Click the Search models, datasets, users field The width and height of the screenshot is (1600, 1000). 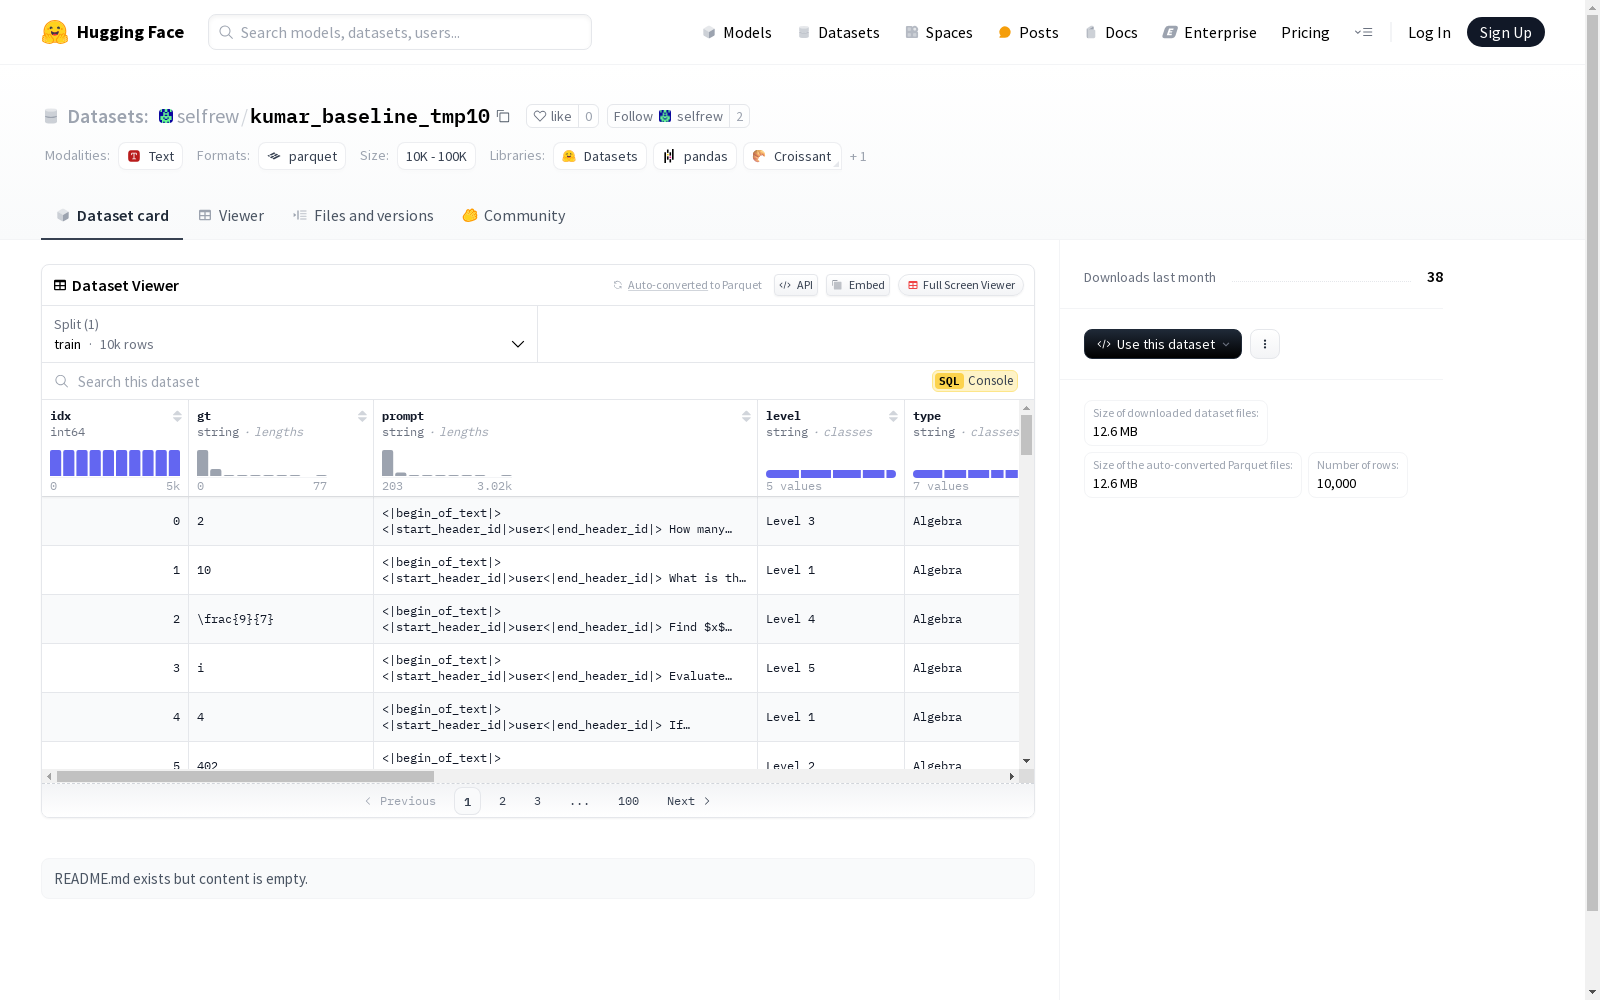tap(400, 32)
